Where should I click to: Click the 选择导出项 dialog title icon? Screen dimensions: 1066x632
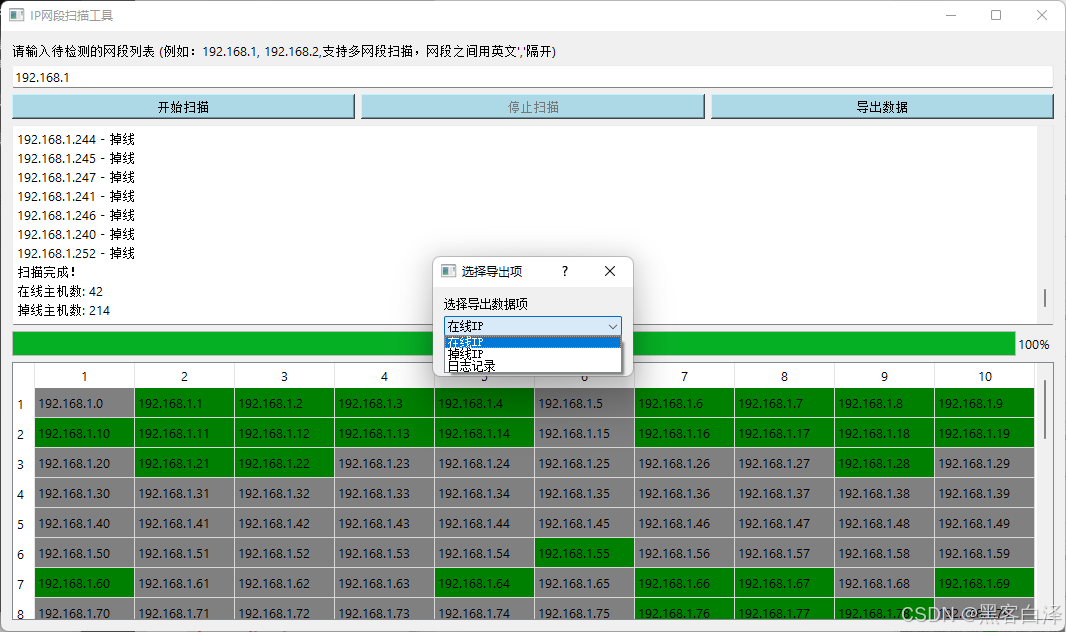[449, 271]
